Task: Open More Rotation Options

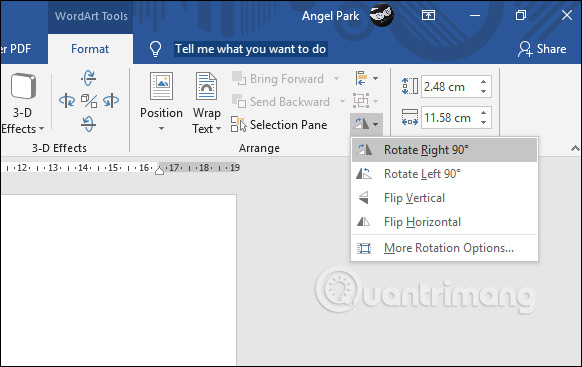Action: (444, 248)
